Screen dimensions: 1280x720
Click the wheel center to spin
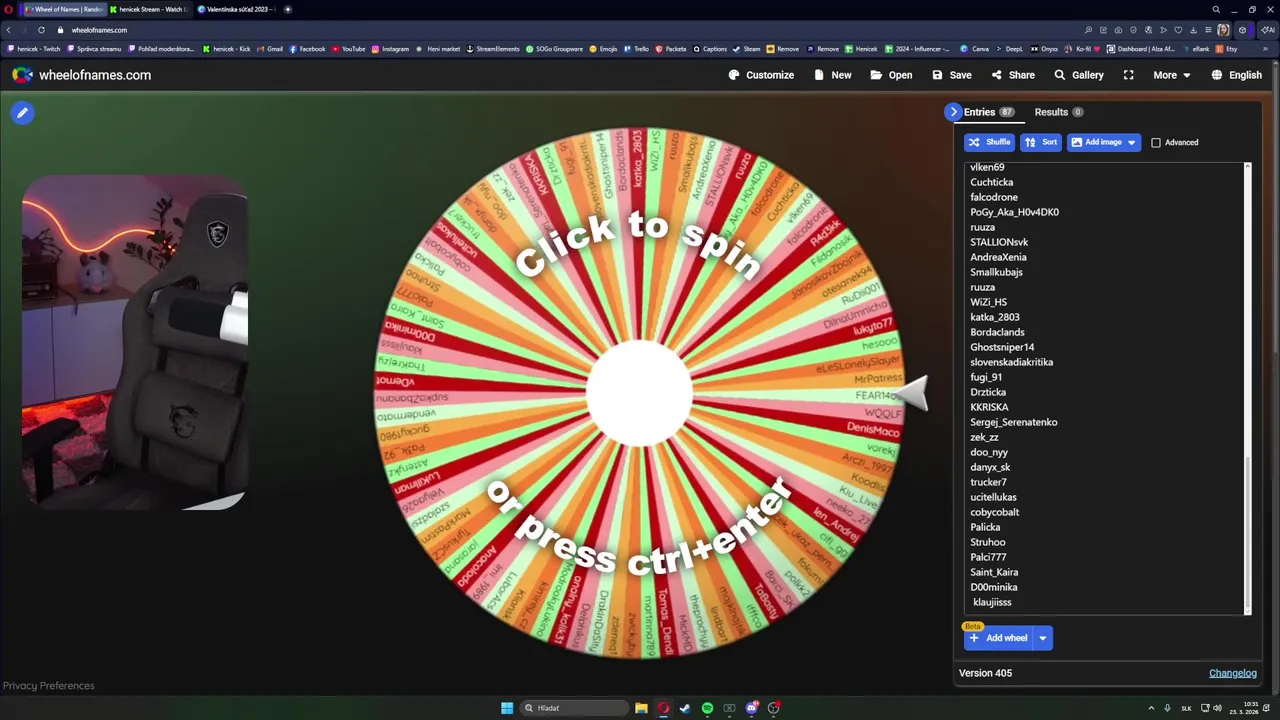639,393
